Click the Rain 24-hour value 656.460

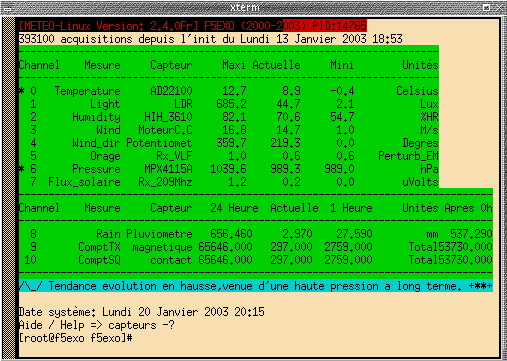click(231, 234)
